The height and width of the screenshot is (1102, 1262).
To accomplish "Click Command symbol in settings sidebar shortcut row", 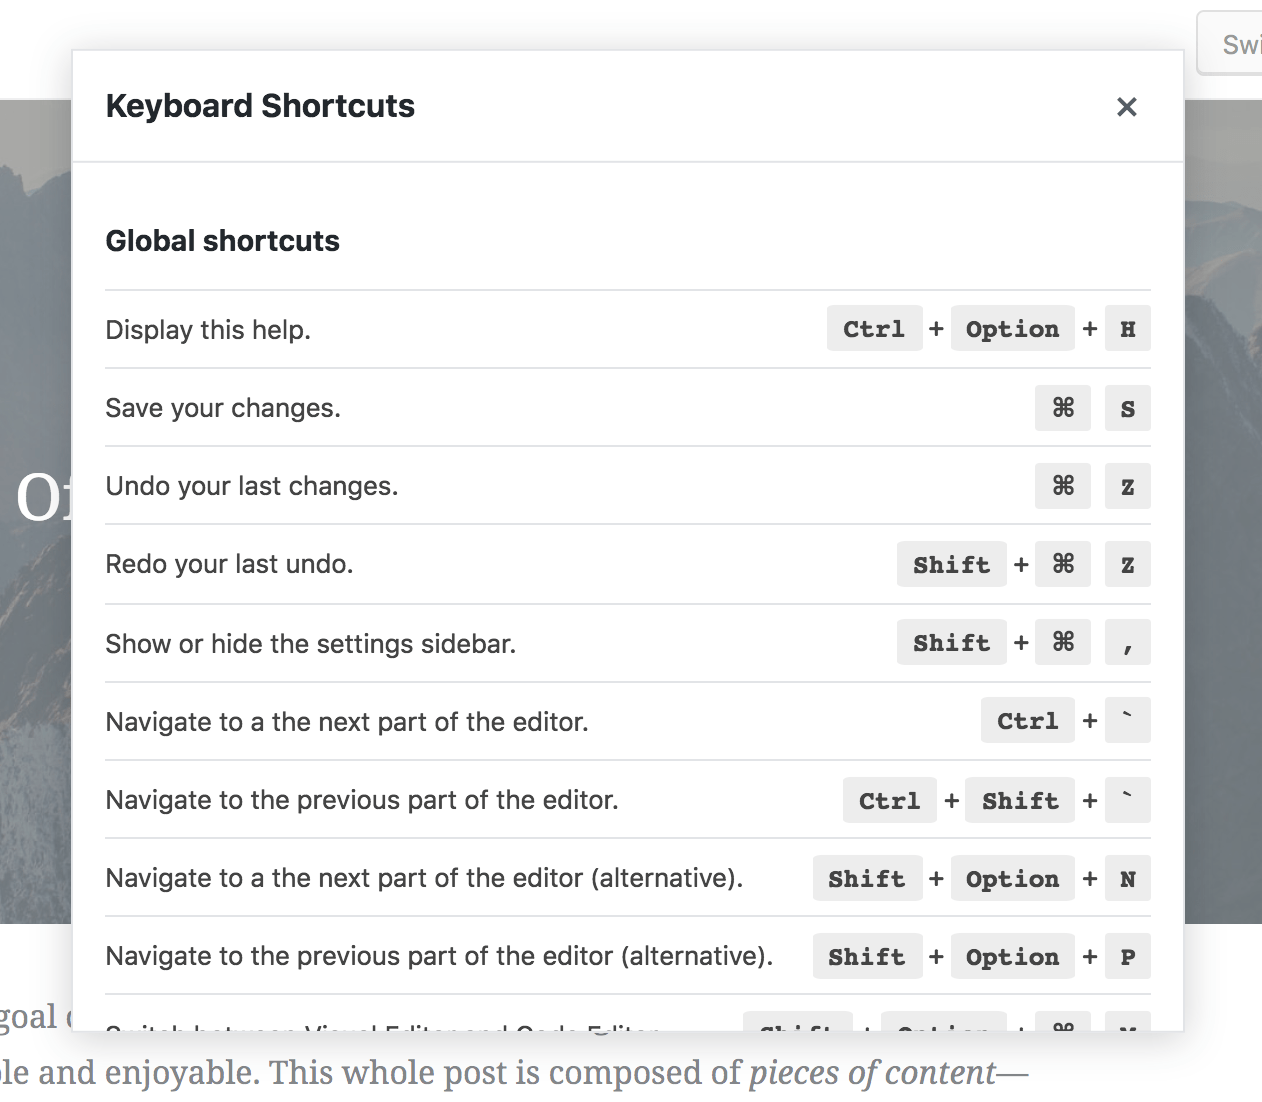I will (x=1062, y=642).
